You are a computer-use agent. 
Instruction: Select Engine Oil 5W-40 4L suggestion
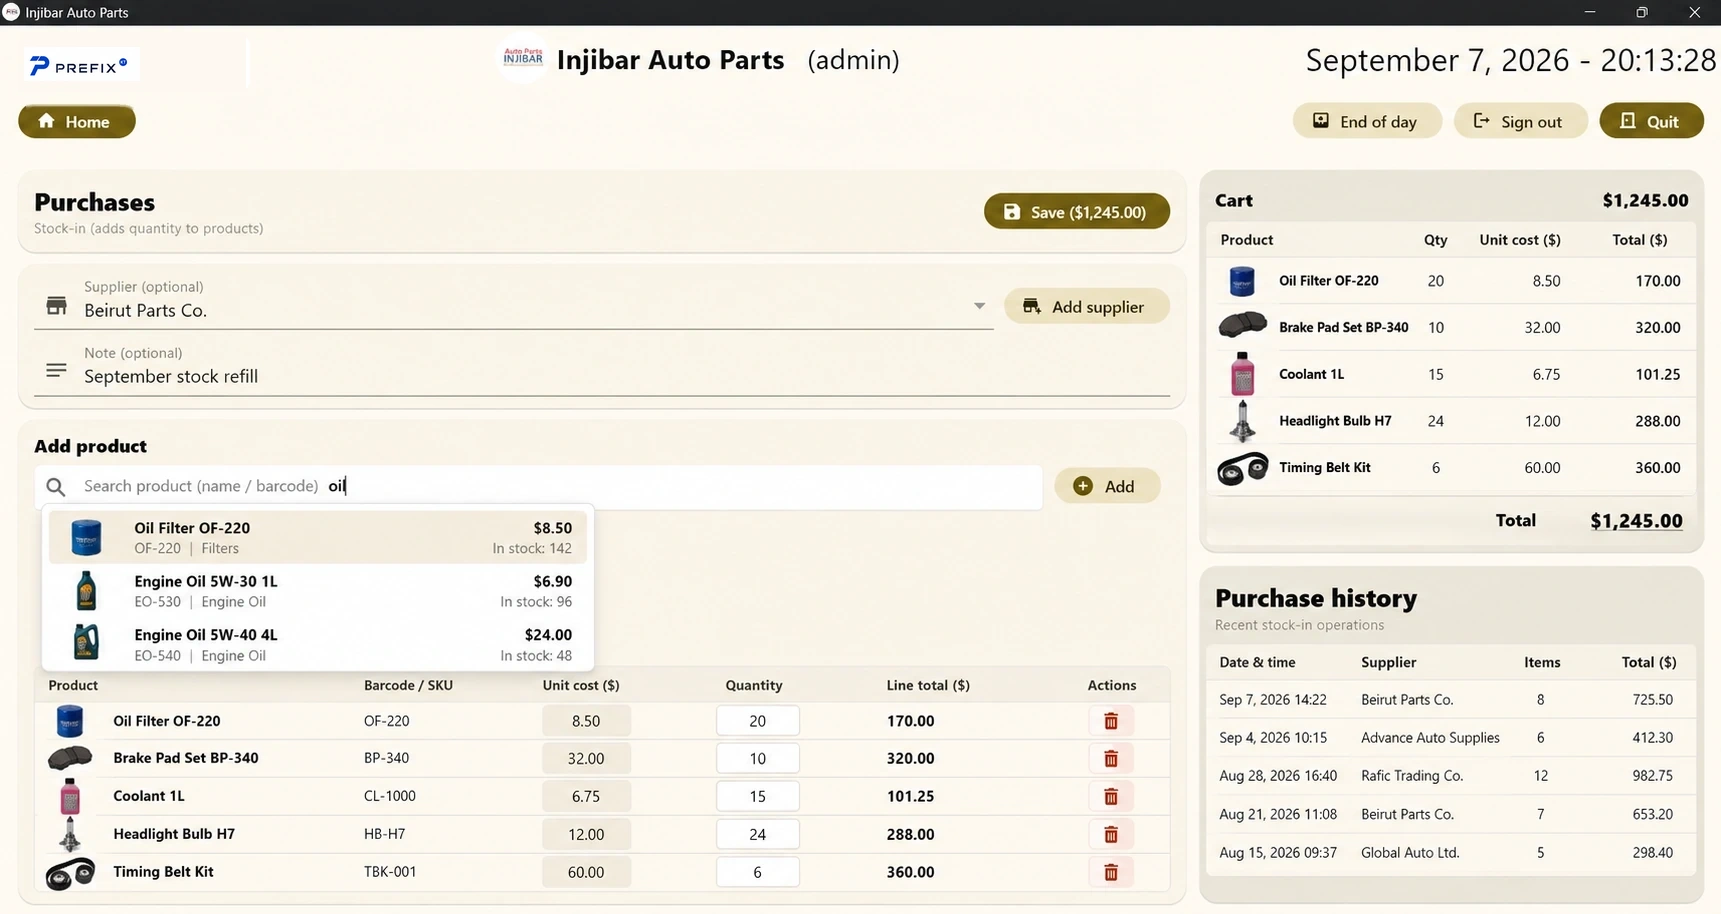pos(318,644)
